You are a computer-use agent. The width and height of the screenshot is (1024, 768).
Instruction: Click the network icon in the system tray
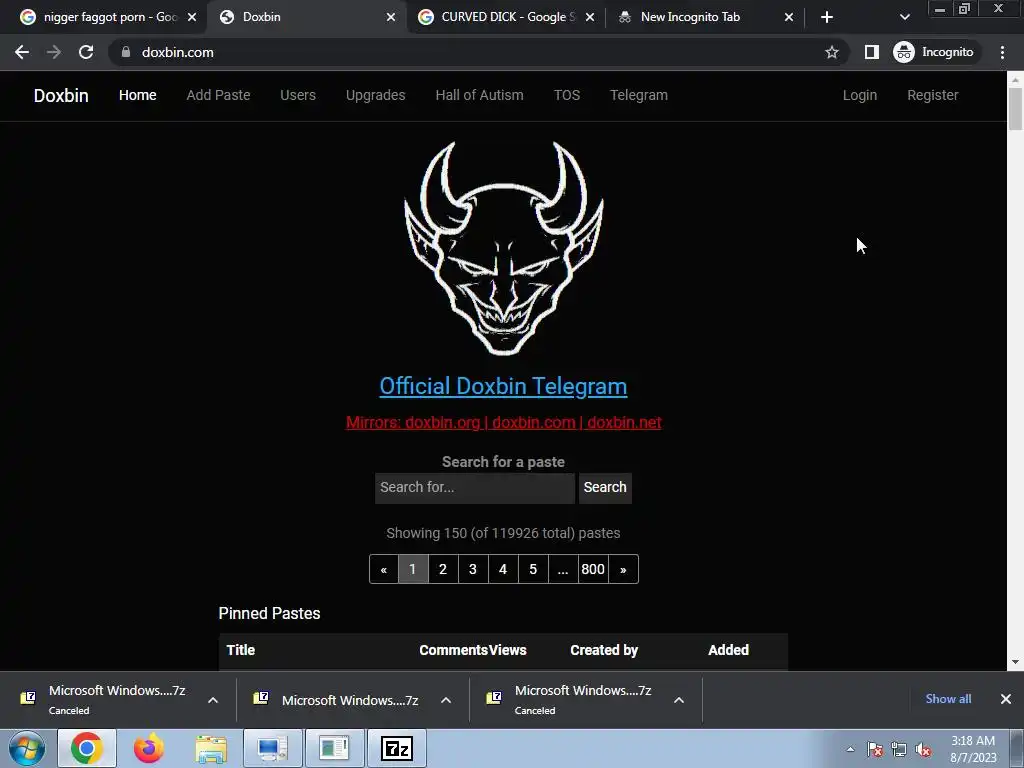(x=899, y=750)
